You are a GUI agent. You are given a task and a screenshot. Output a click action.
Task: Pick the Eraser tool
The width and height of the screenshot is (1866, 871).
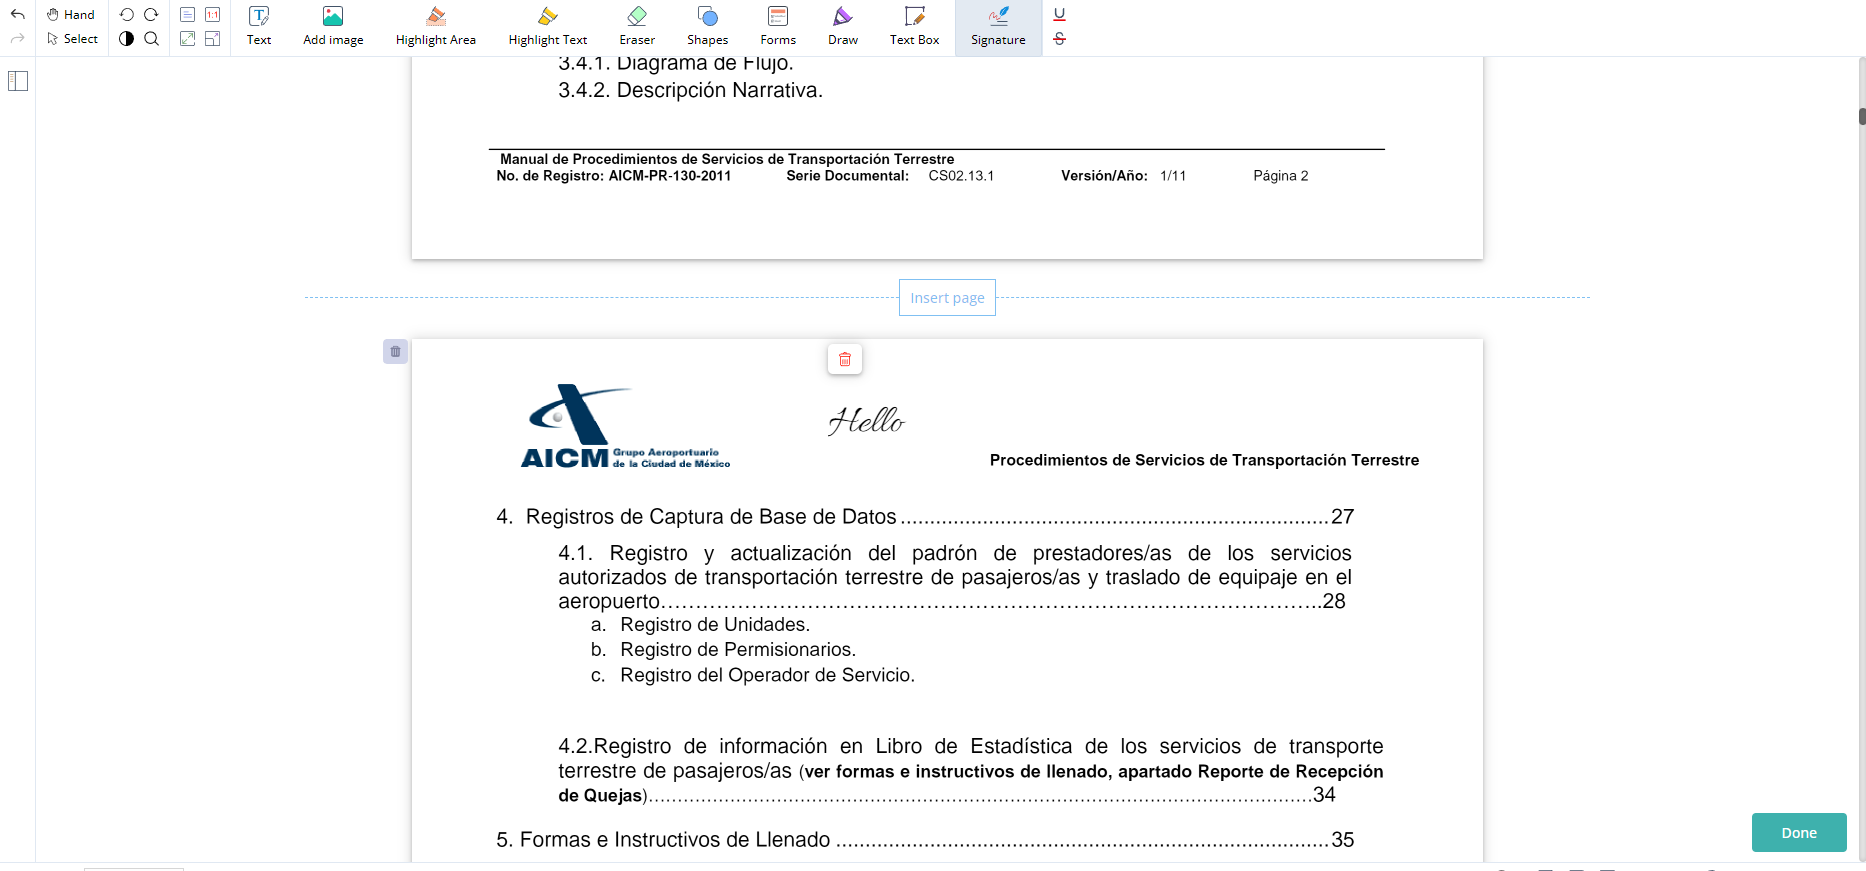click(637, 27)
